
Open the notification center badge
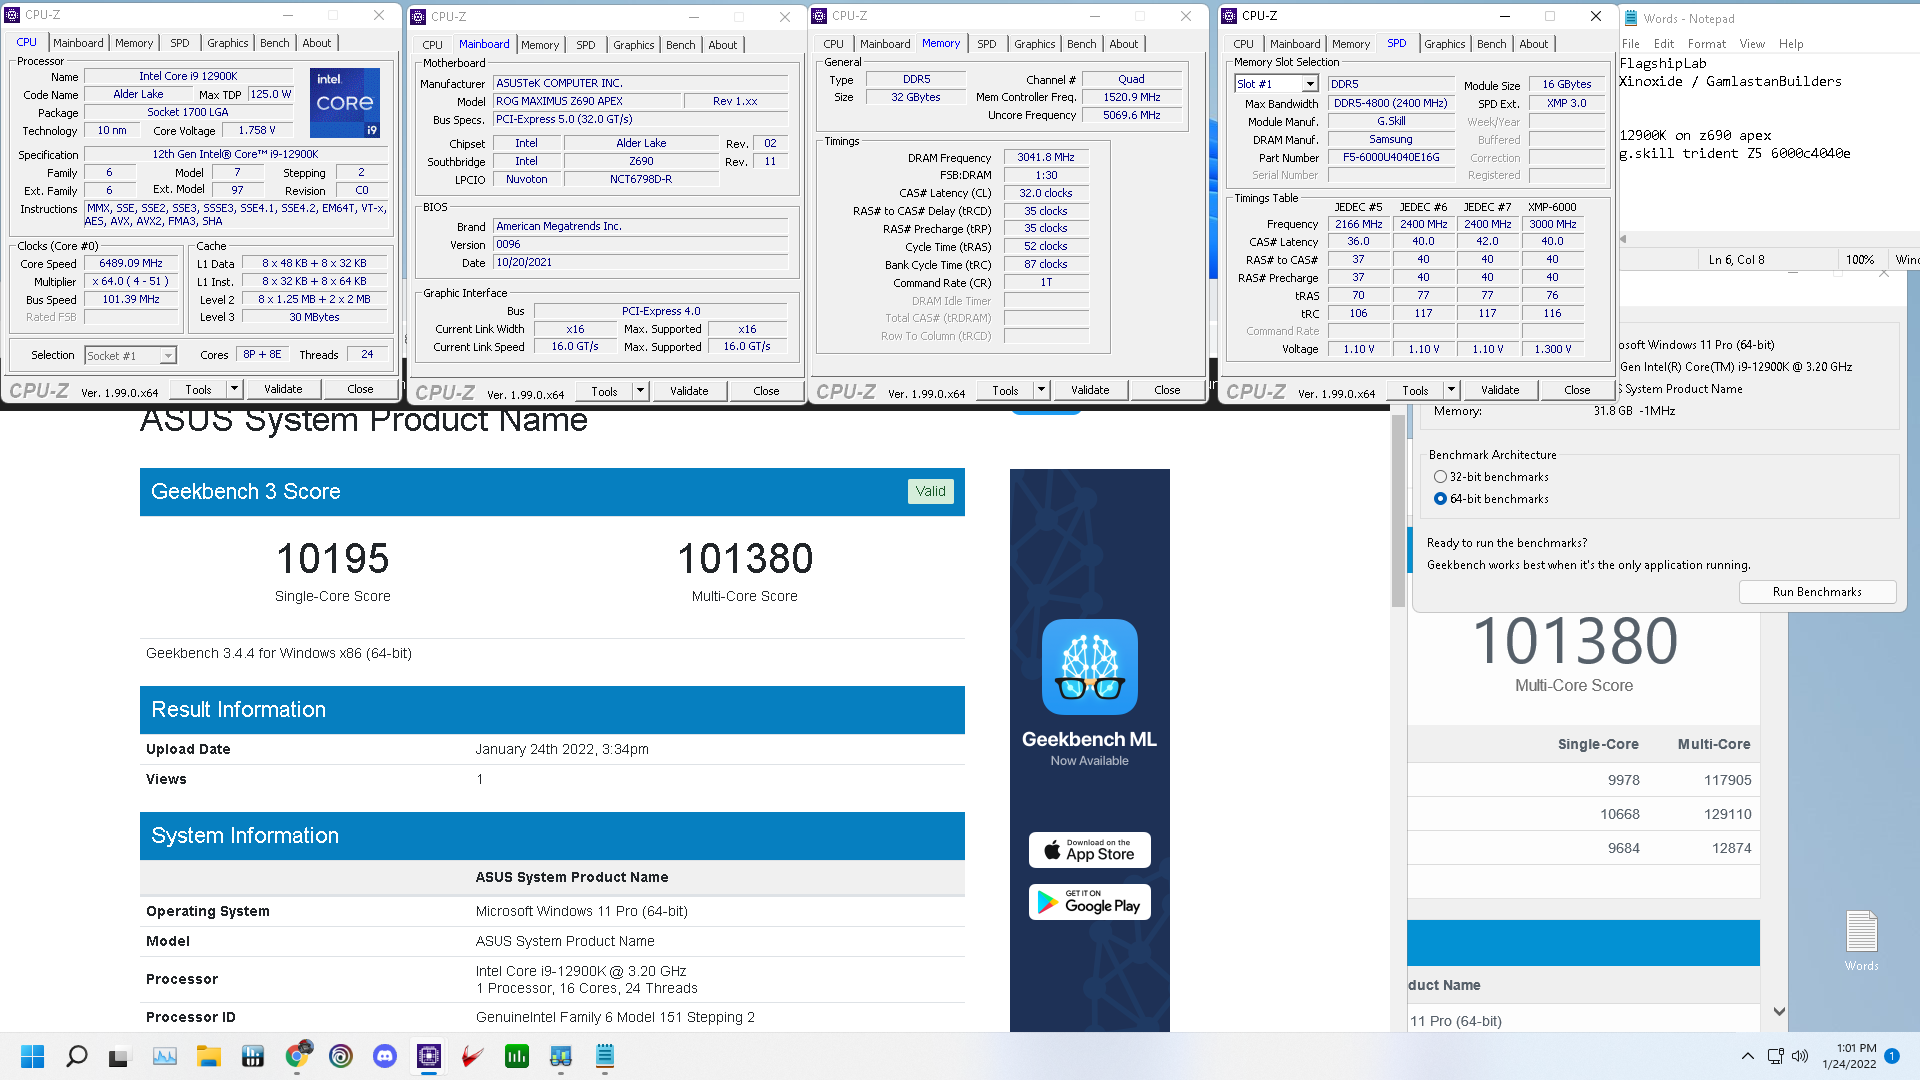[x=1892, y=1056]
